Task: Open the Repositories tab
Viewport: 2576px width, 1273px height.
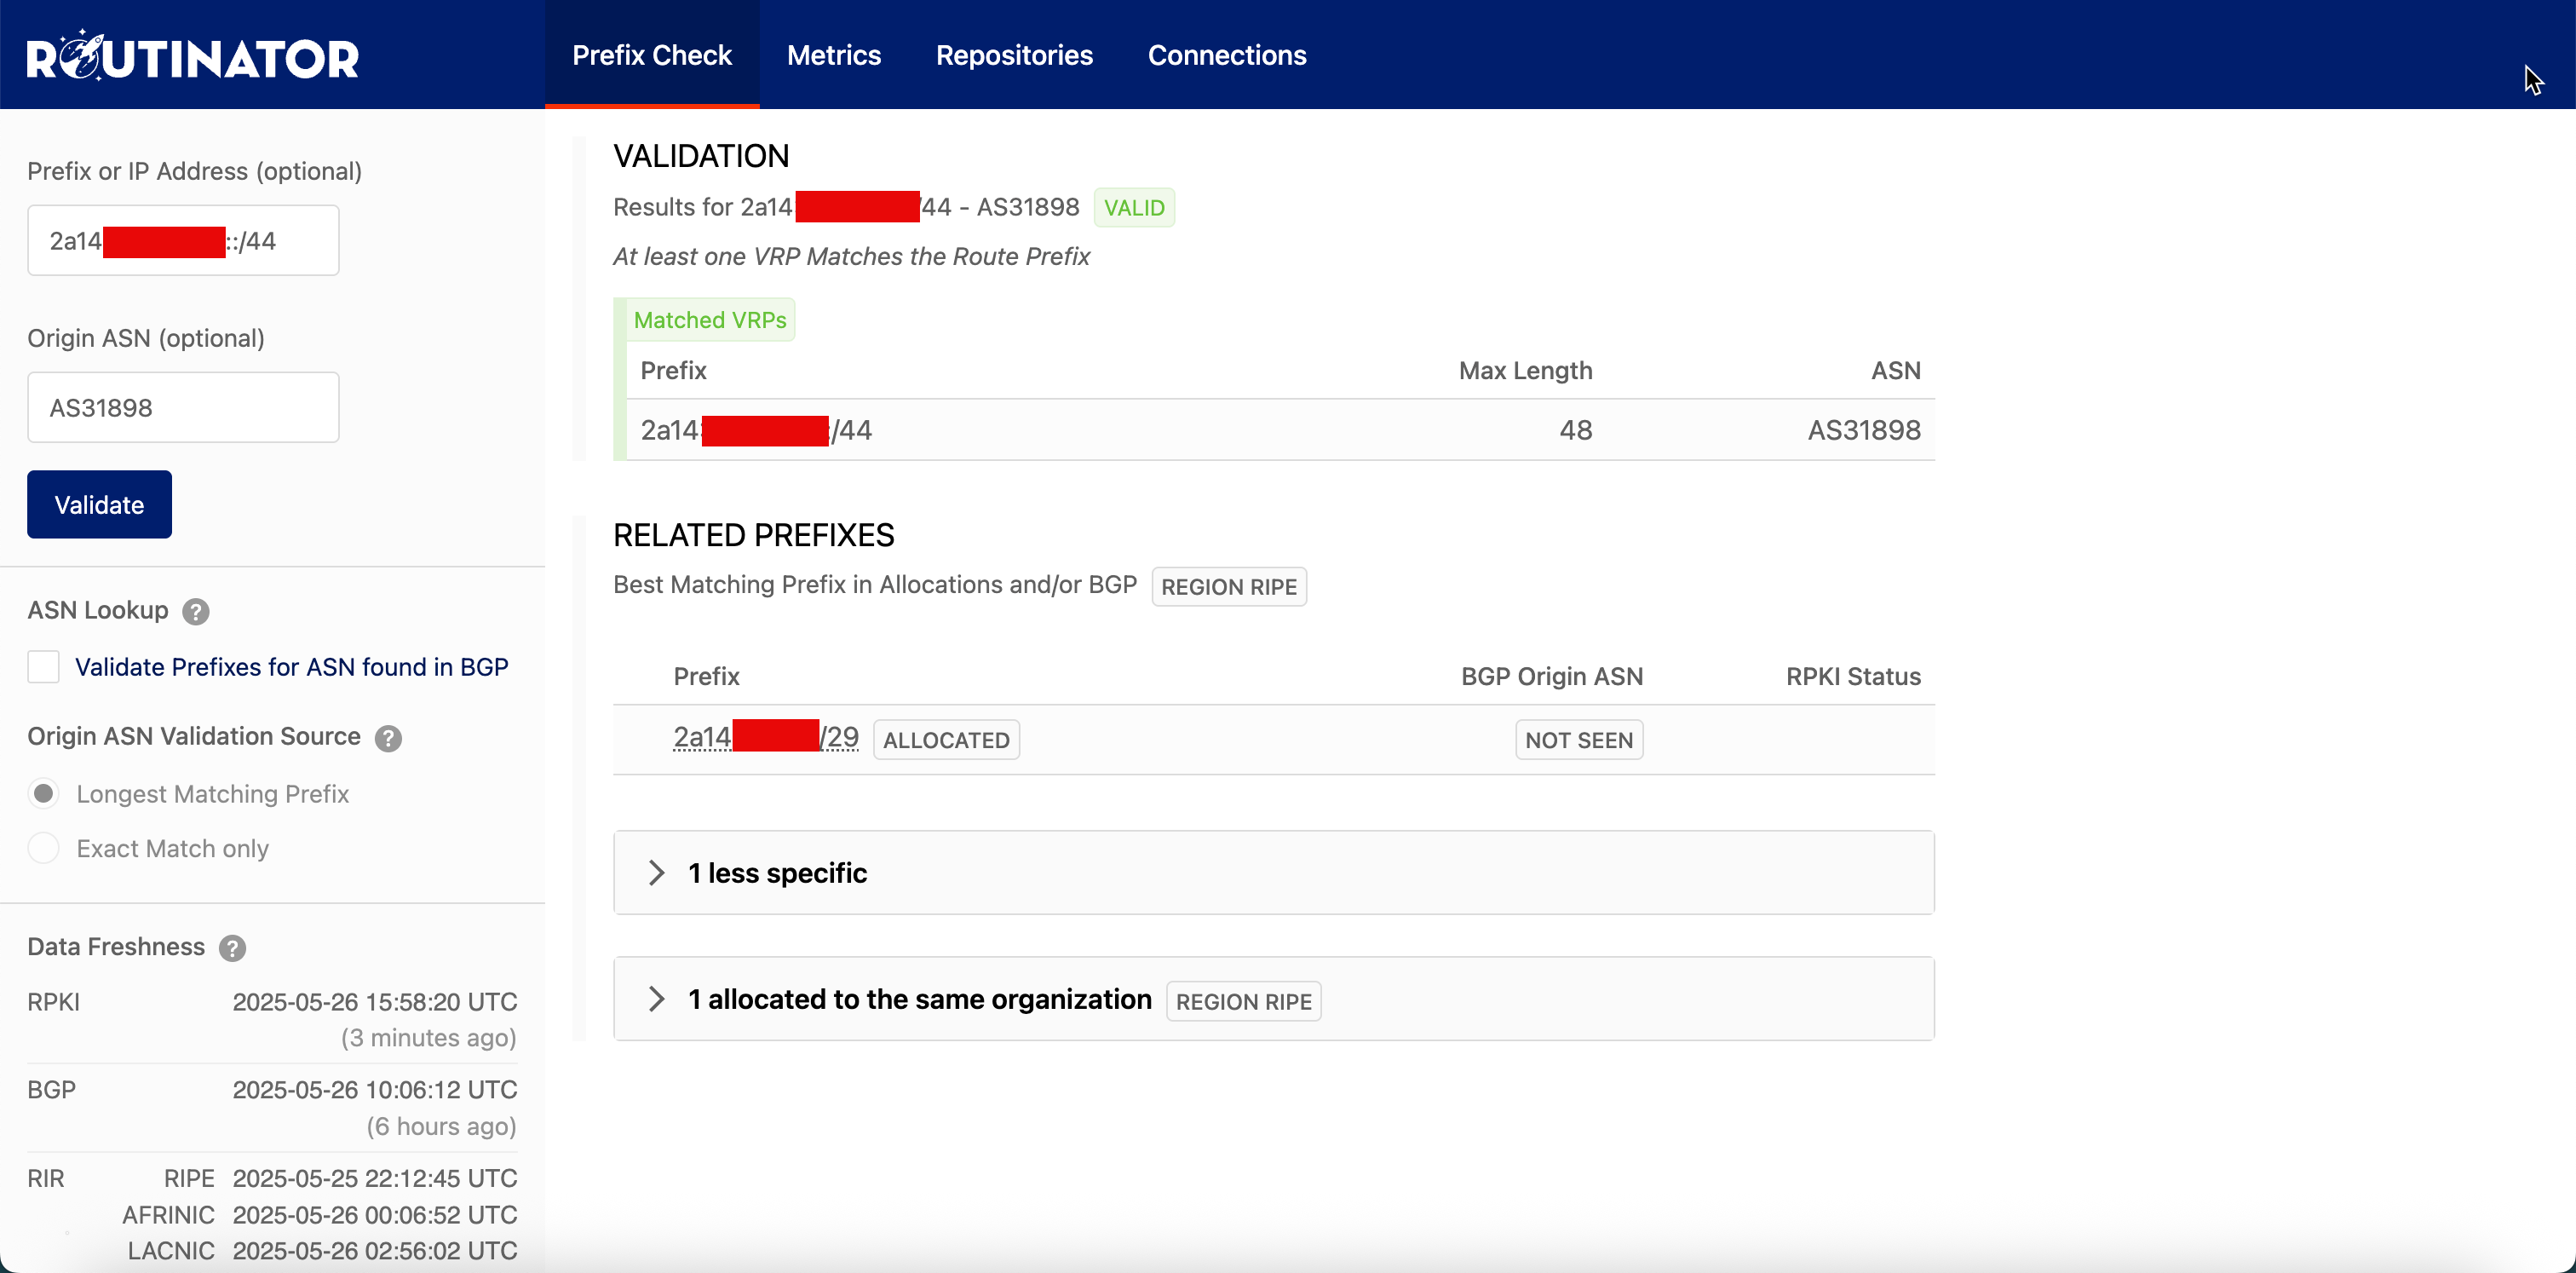Action: (x=1014, y=55)
